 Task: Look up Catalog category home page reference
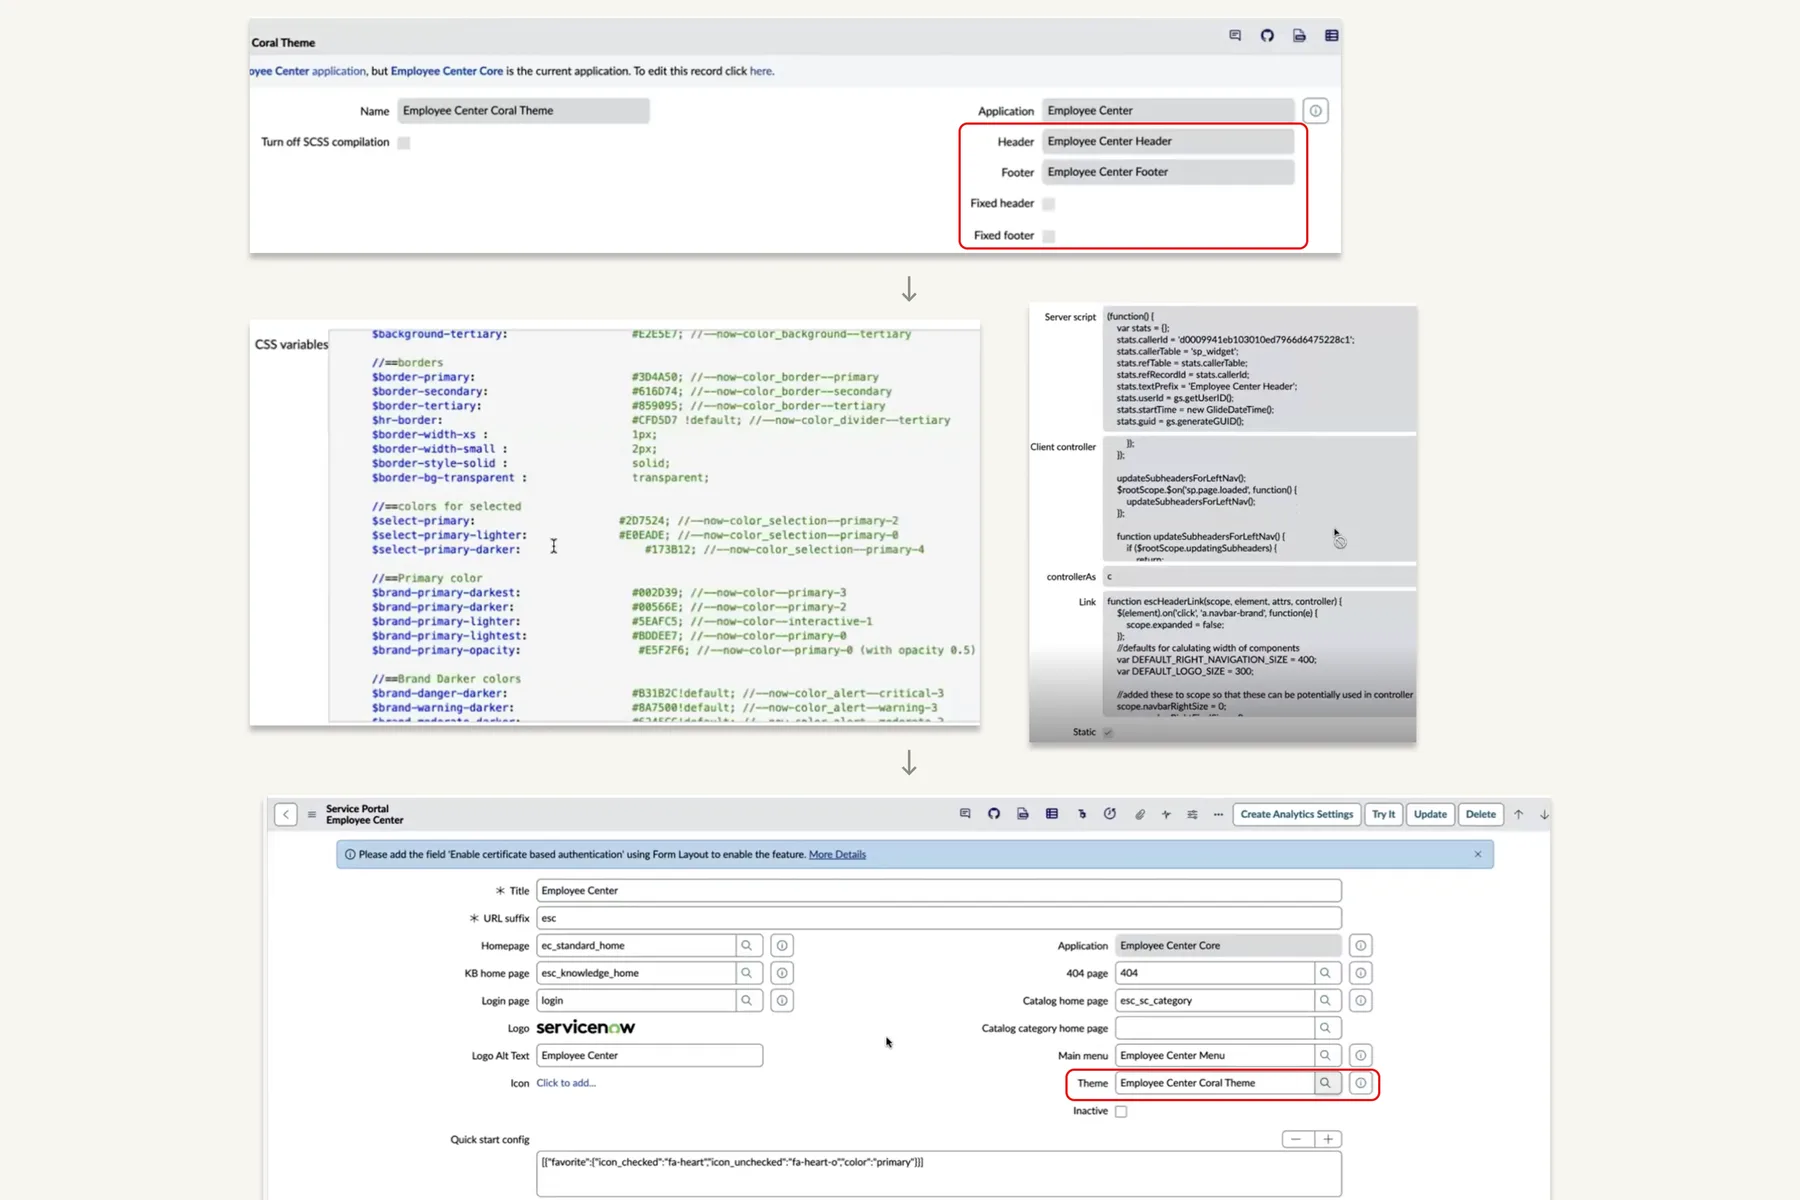(1326, 1028)
